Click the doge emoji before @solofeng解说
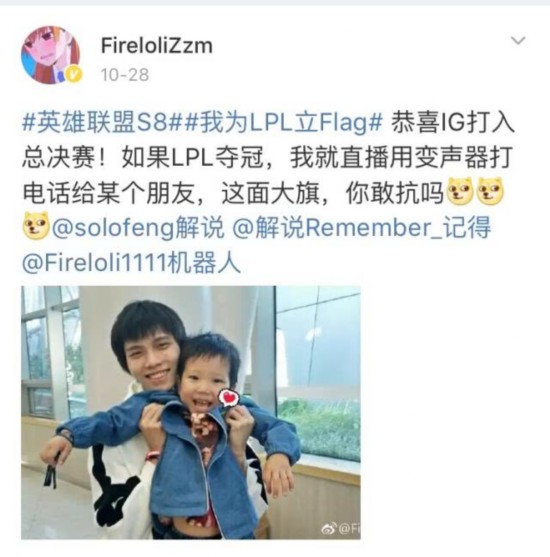 (36, 226)
